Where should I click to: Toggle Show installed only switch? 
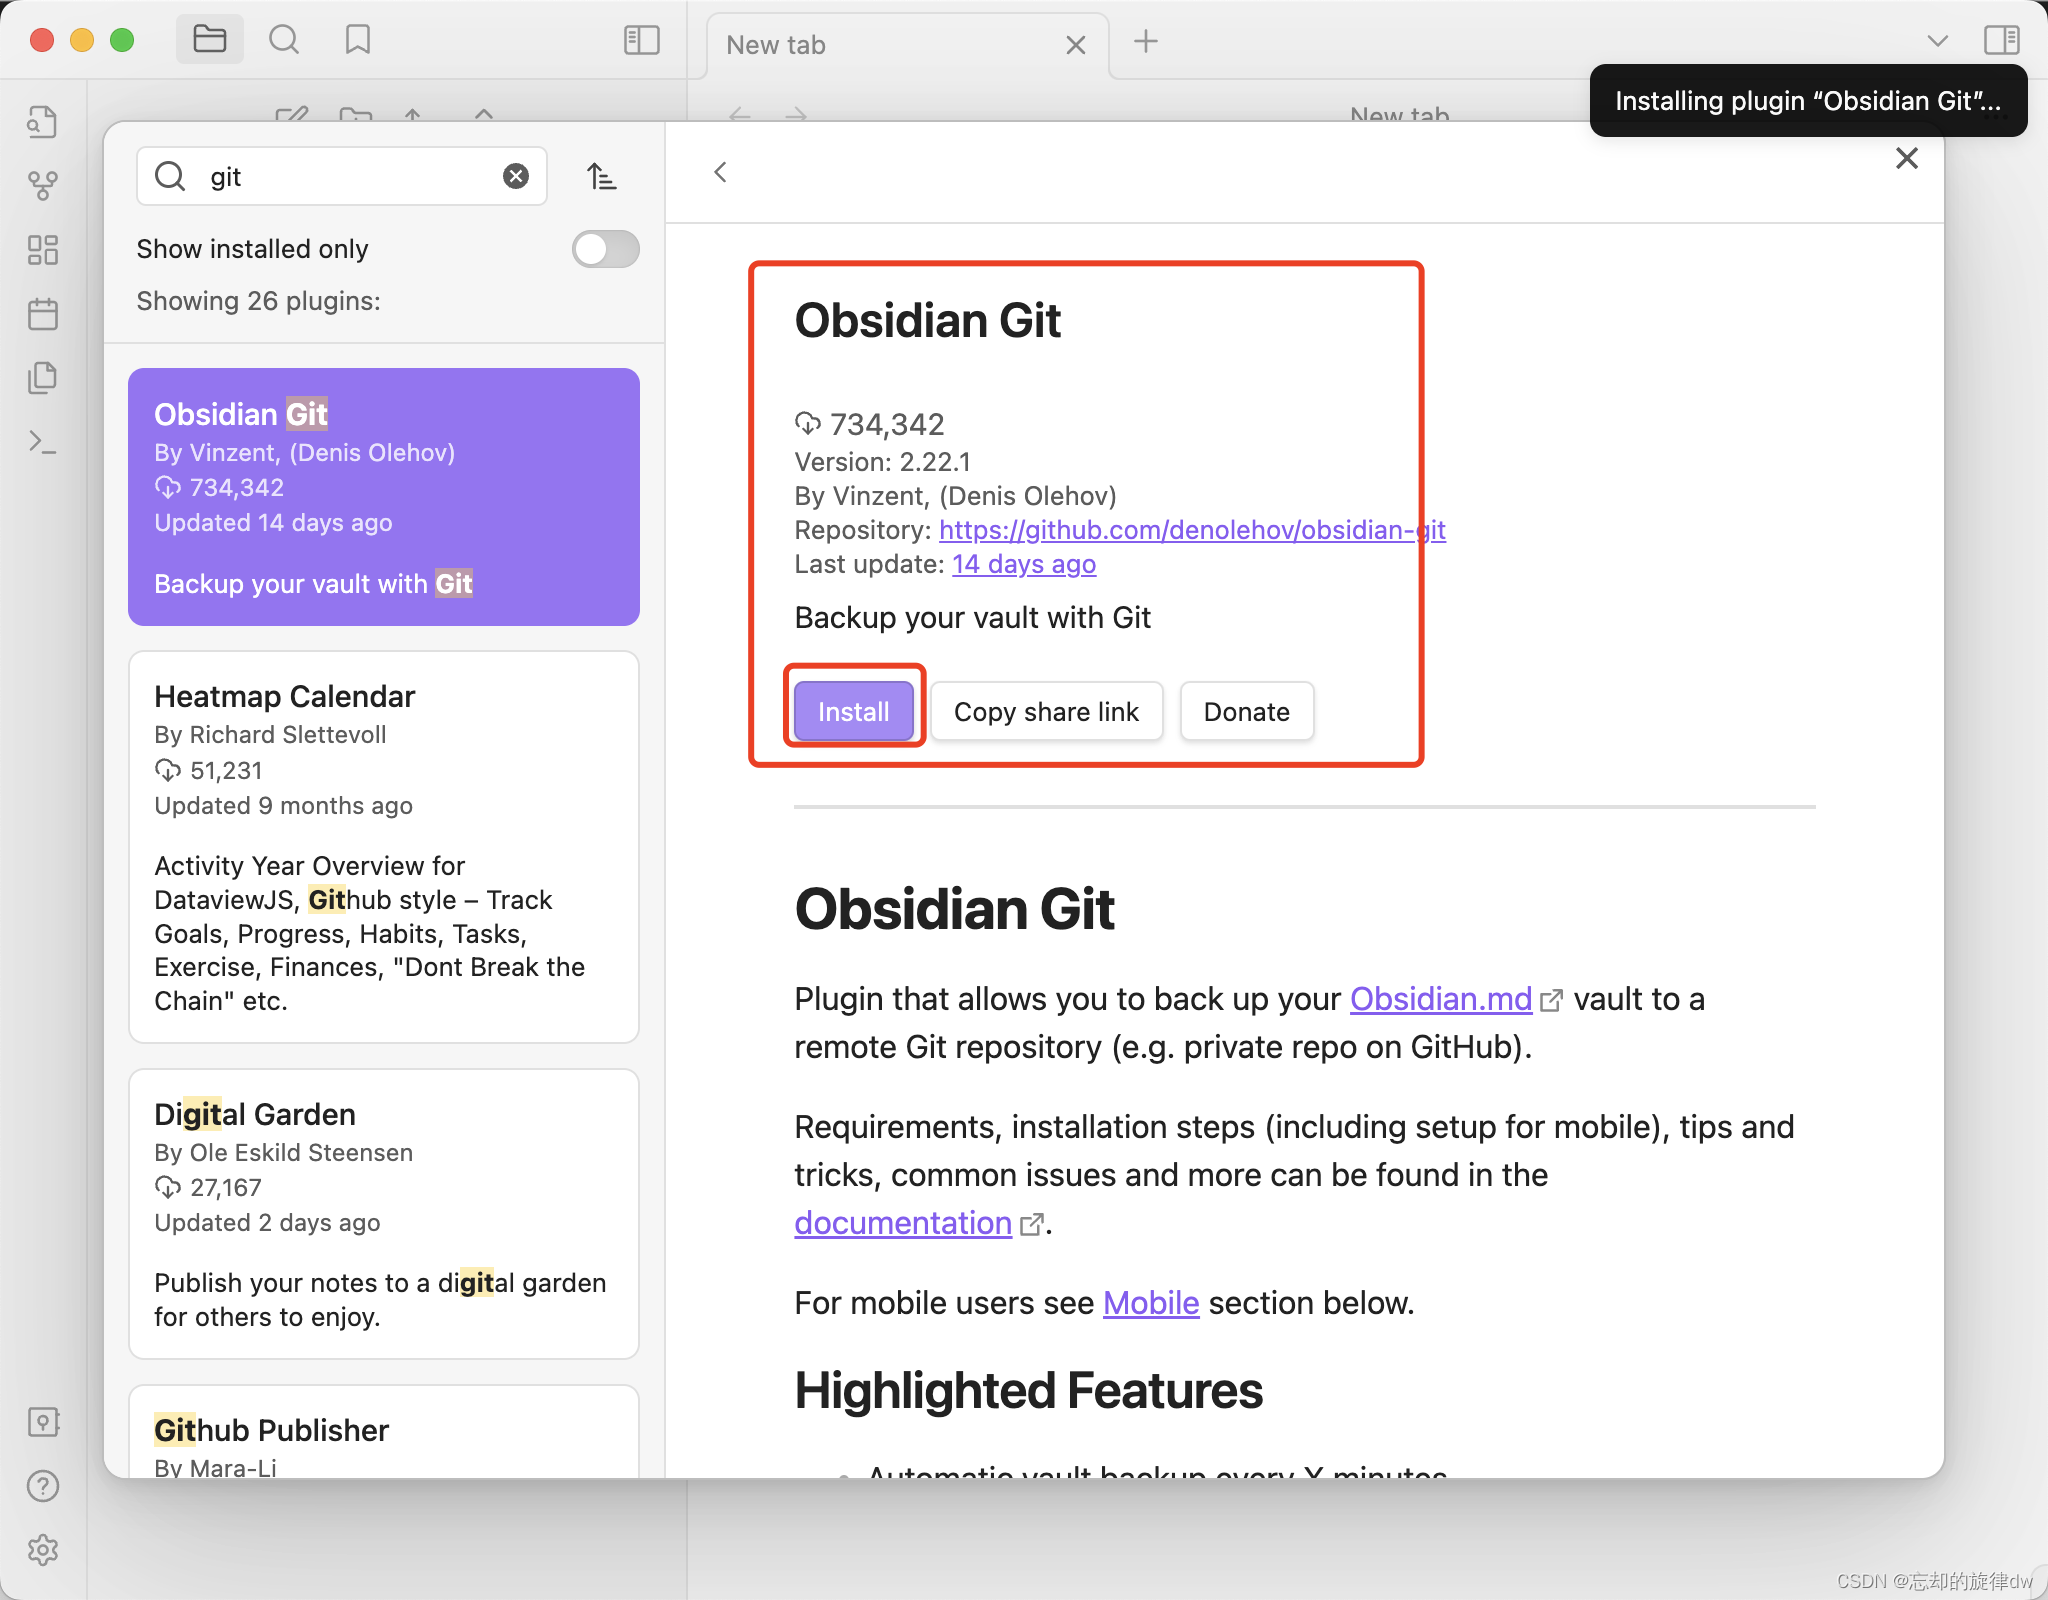coord(605,249)
